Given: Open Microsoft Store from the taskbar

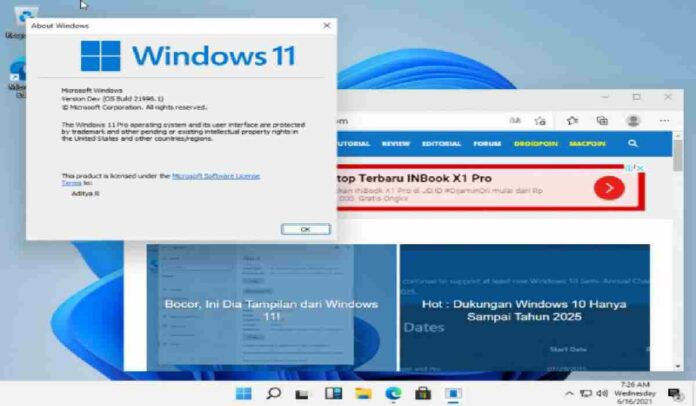Looking at the screenshot, I should point(423,393).
